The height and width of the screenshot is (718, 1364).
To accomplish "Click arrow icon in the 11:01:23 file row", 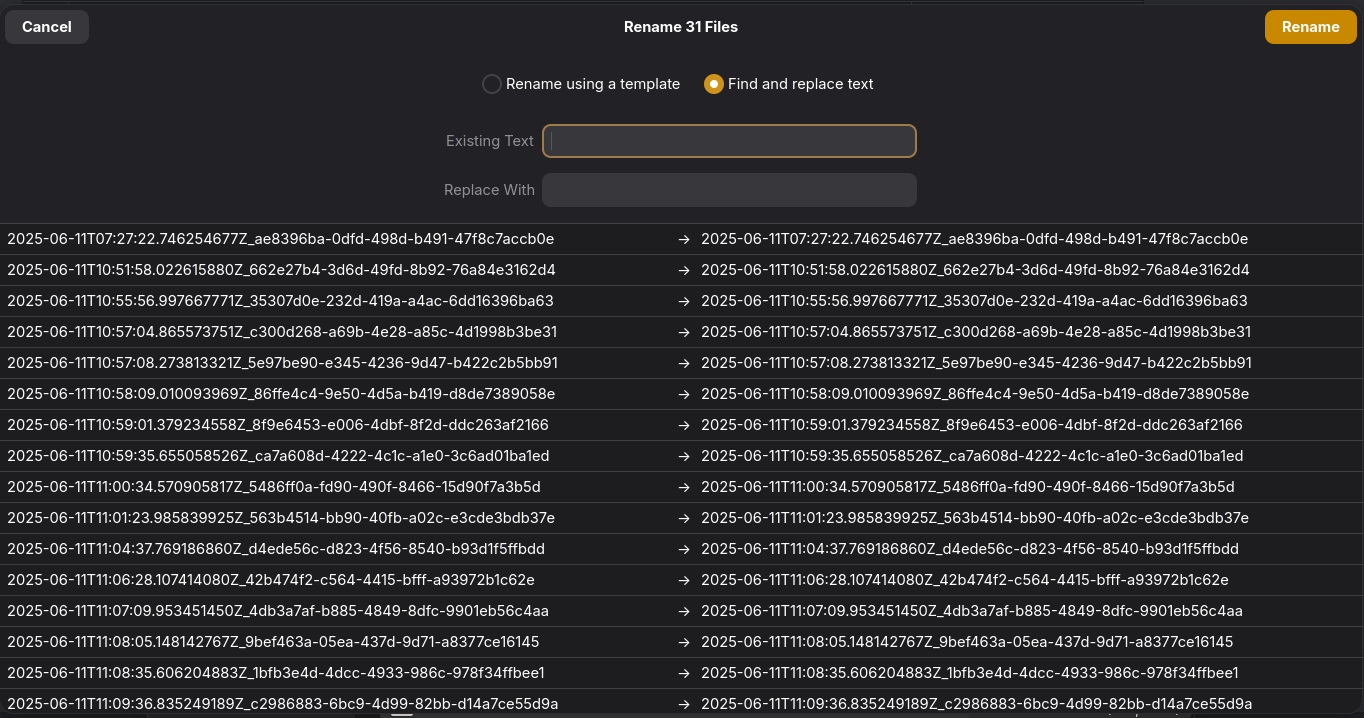I will [684, 518].
